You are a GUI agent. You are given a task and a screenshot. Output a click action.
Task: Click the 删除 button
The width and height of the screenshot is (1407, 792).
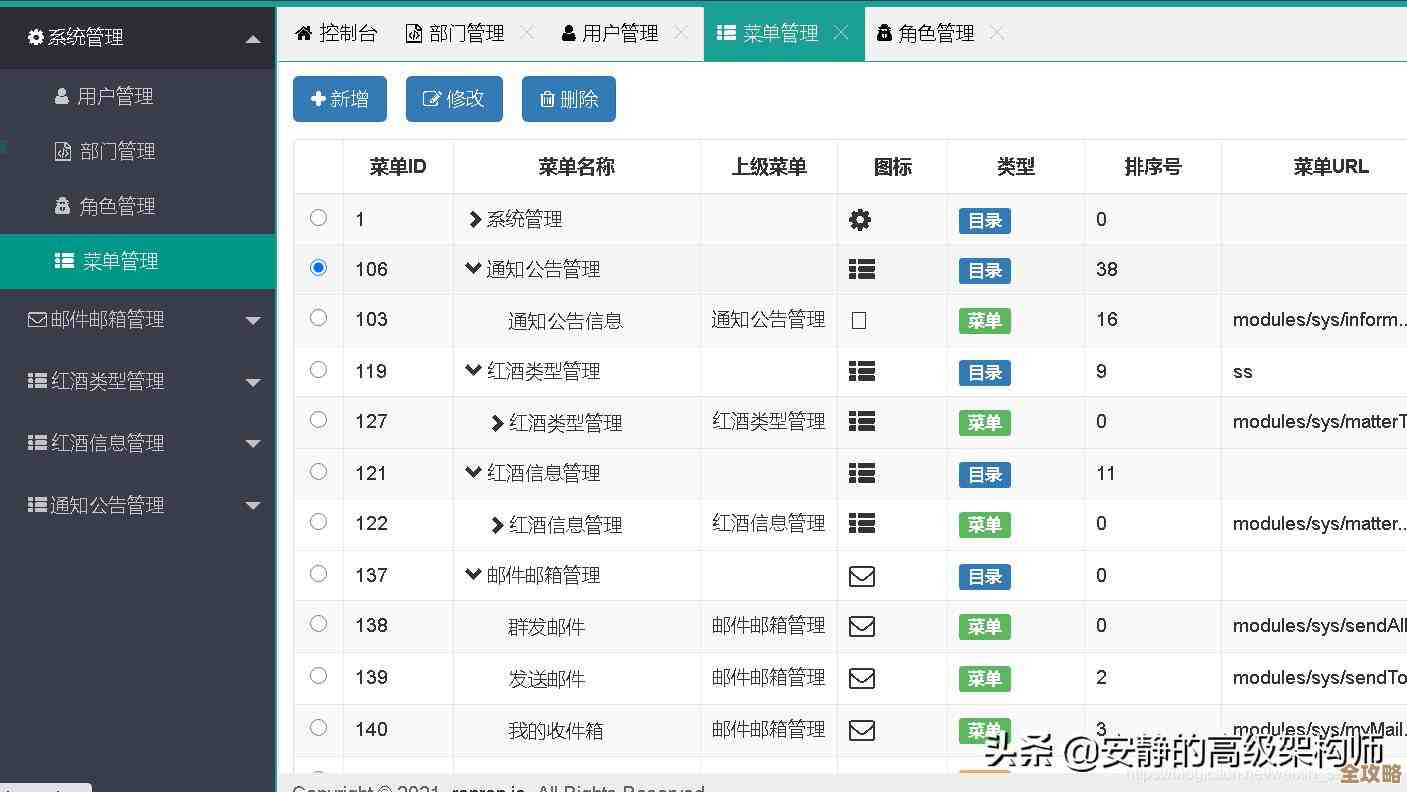[x=568, y=98]
